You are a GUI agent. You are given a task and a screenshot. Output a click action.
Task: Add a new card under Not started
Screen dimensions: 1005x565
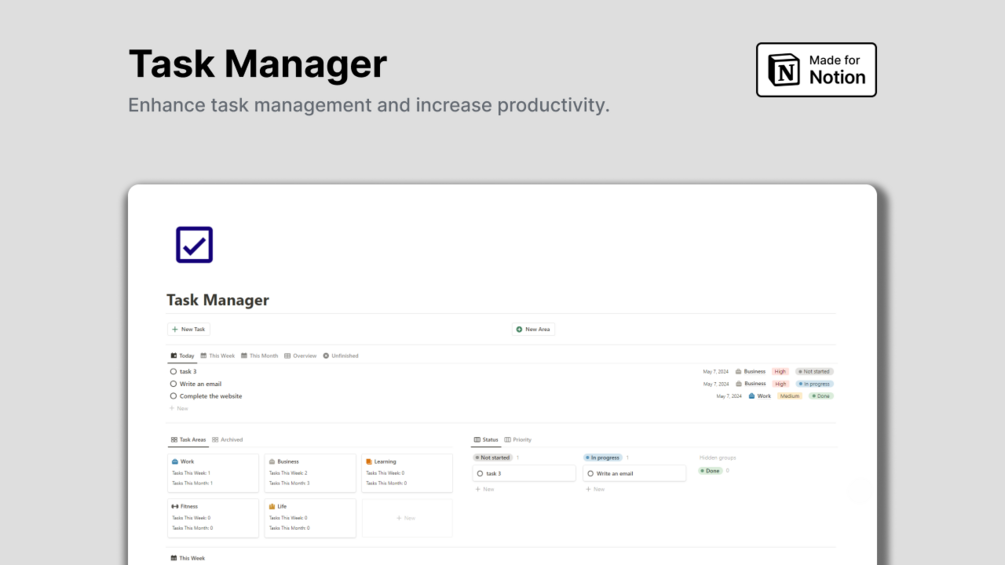485,489
